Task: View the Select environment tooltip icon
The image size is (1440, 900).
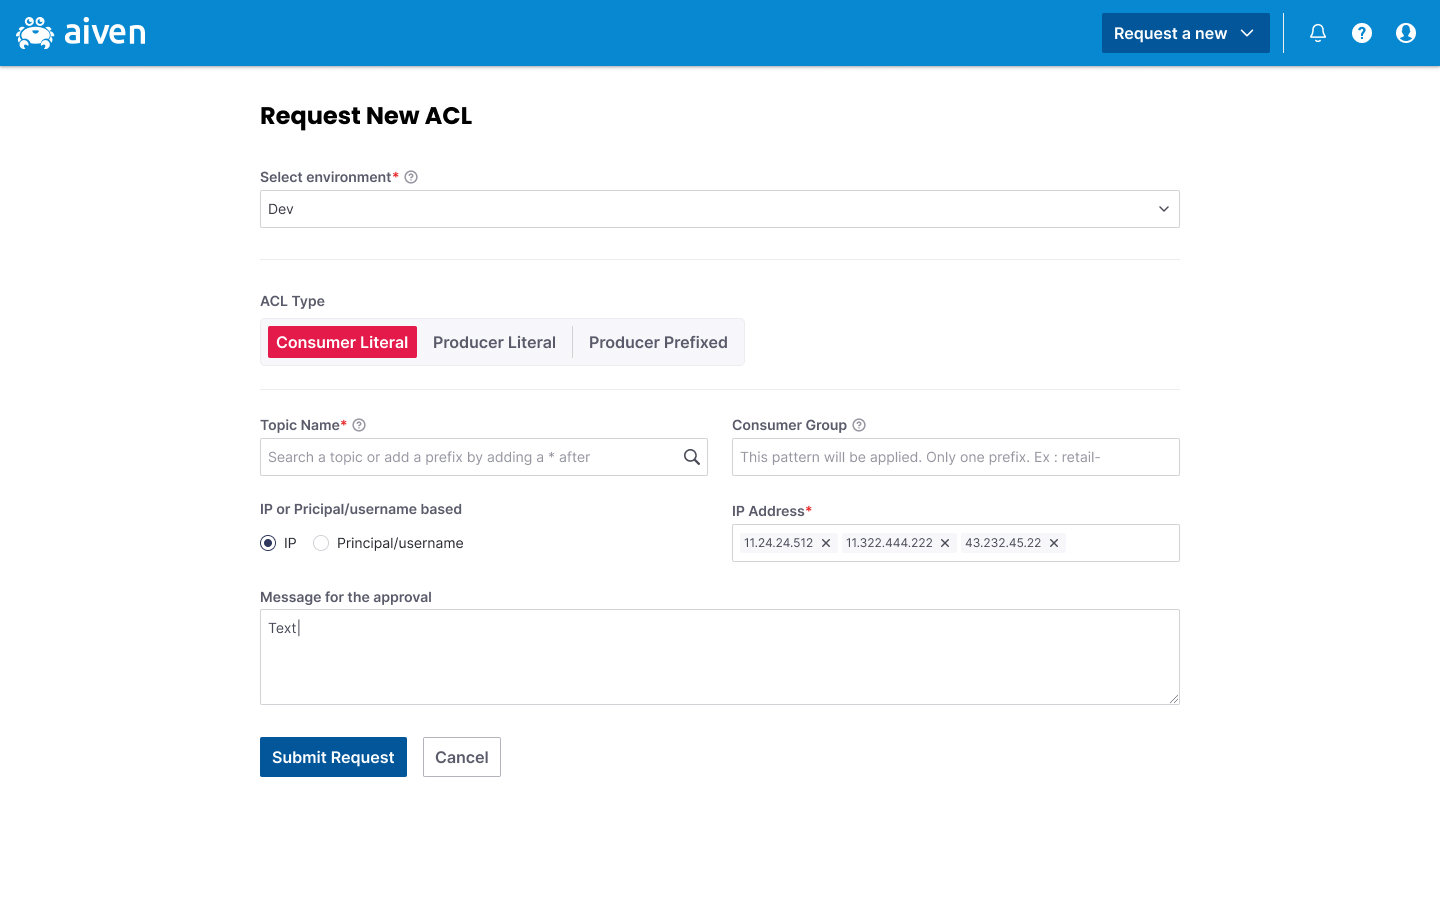Action: 411,176
